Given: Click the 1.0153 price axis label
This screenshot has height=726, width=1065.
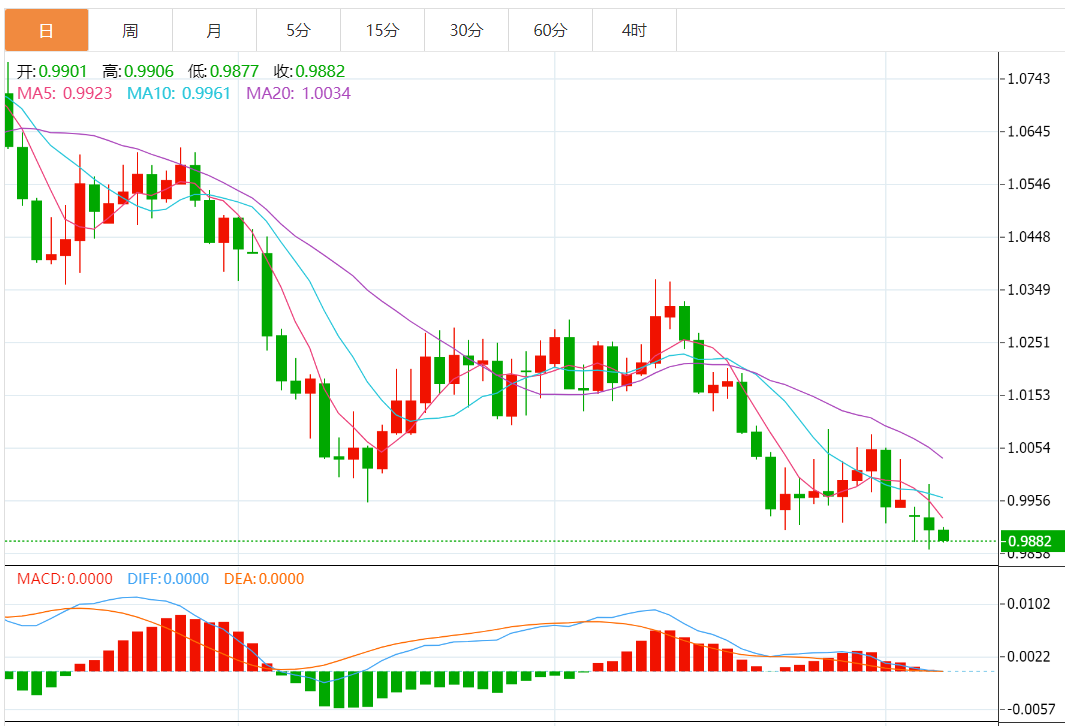Looking at the screenshot, I should tap(1028, 395).
